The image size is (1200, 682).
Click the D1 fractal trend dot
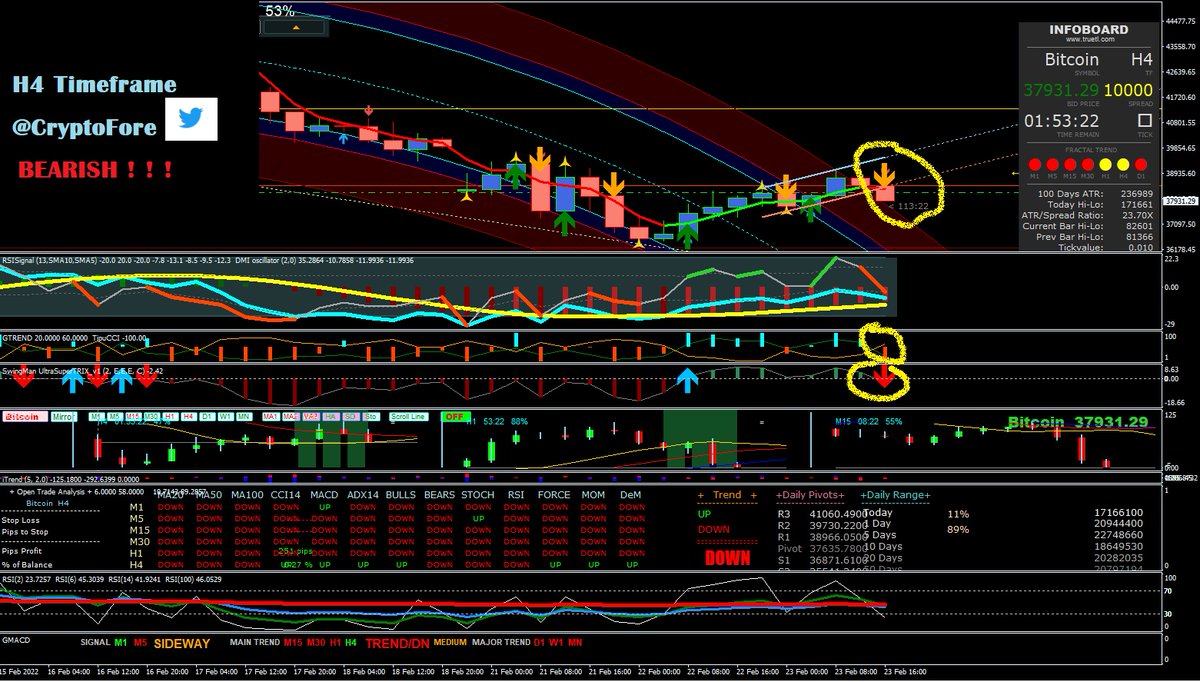1141,164
